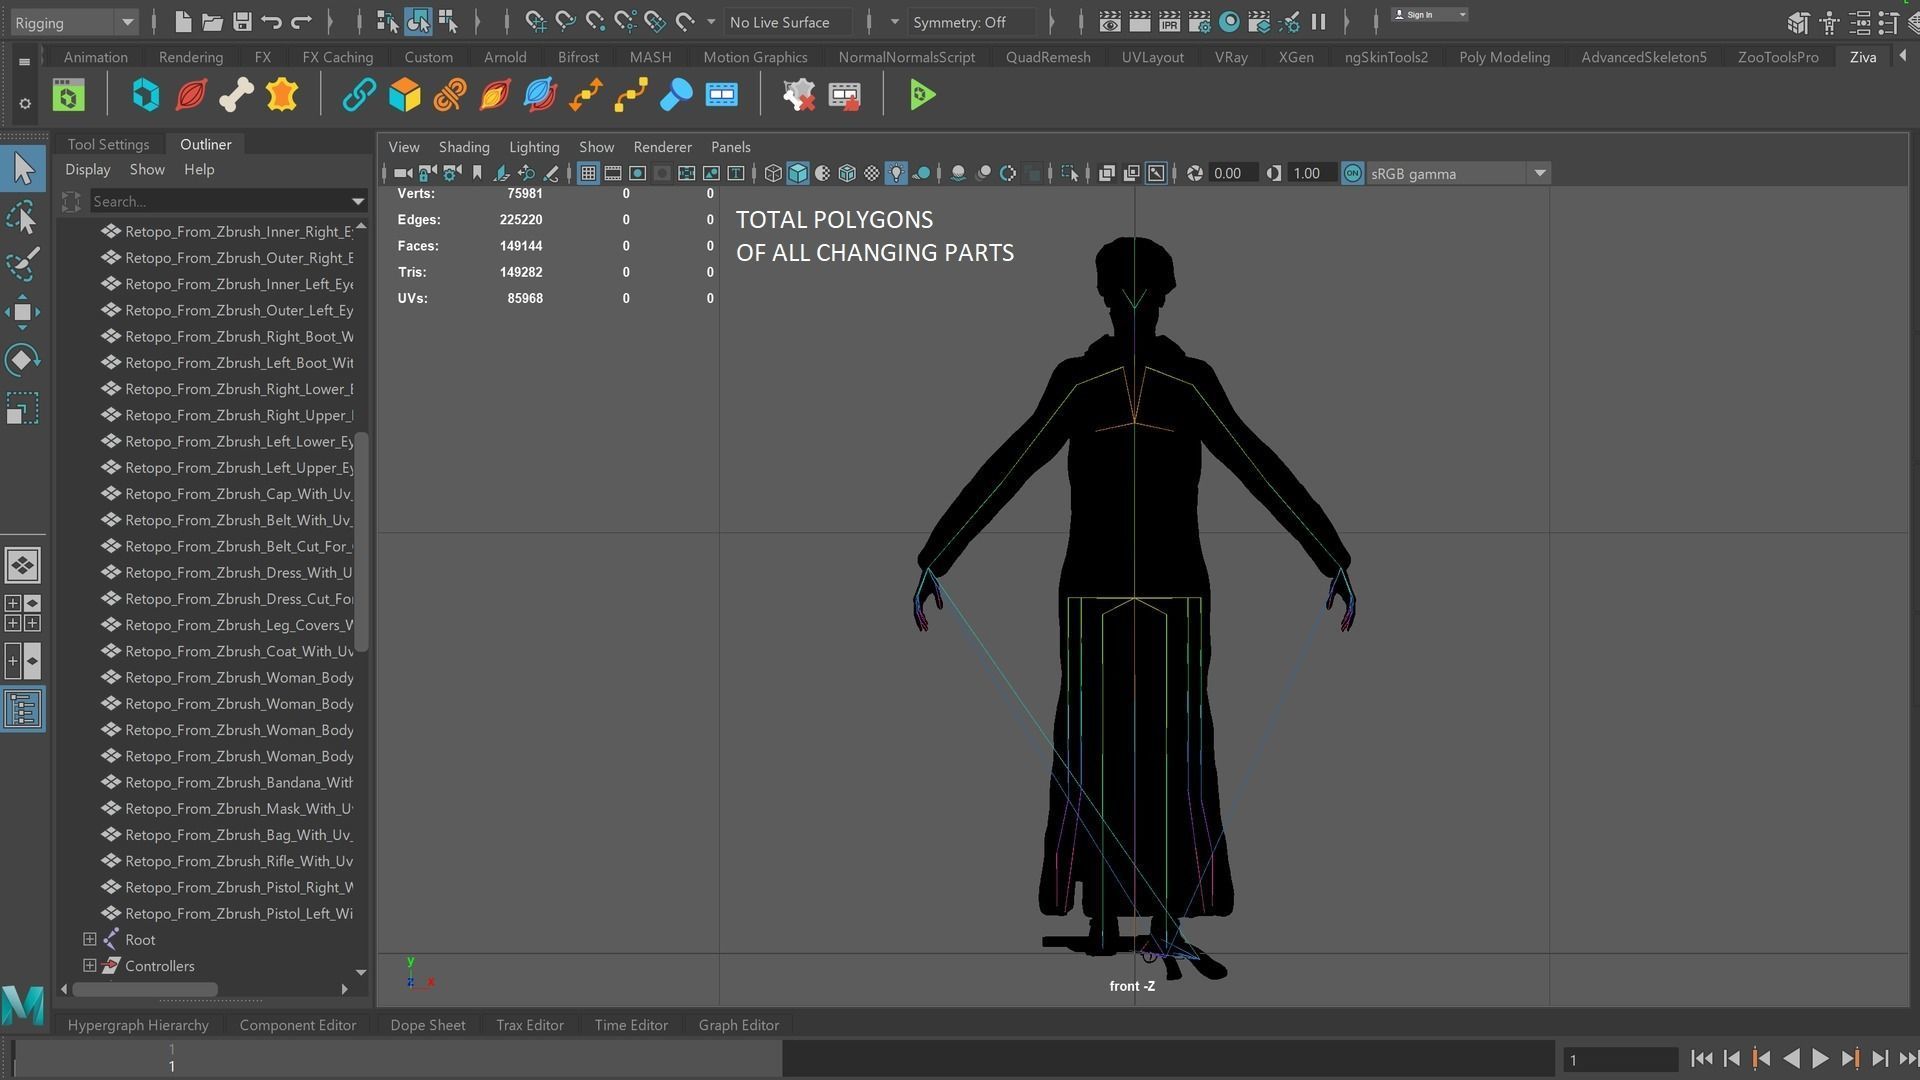This screenshot has height=1080, width=1920.
Task: Toggle the viewport grid display icon
Action: pos(588,174)
